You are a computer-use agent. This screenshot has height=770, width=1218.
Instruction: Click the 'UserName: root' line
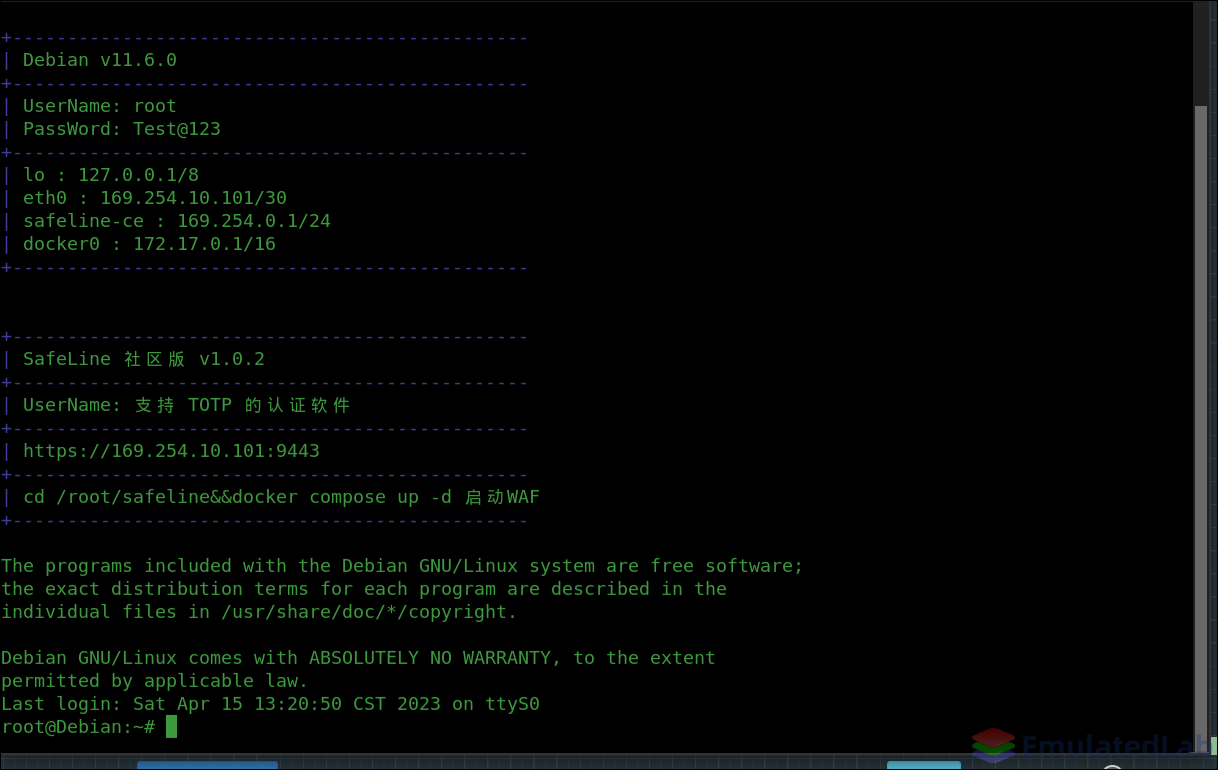[100, 106]
